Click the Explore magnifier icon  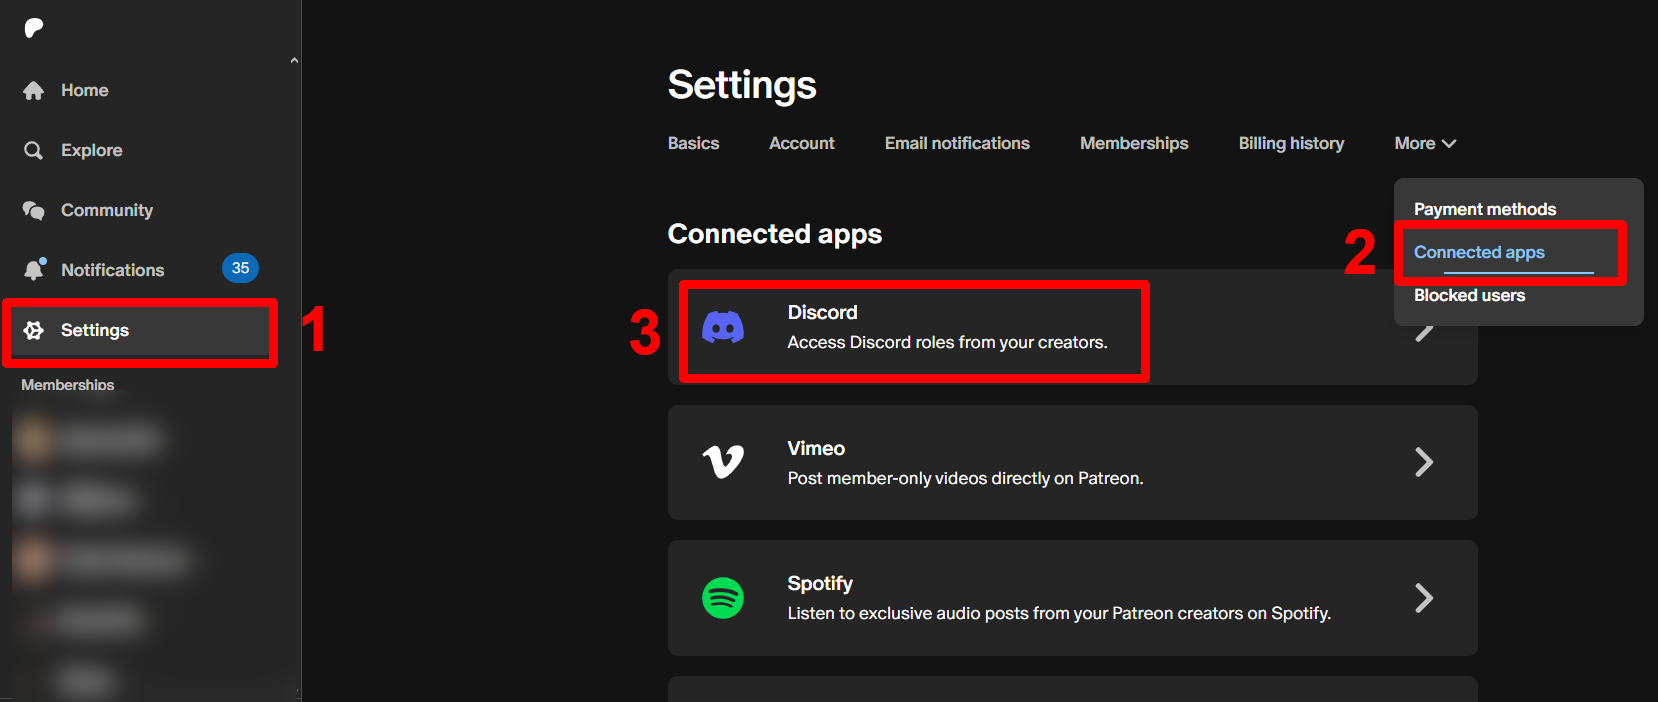(34, 151)
